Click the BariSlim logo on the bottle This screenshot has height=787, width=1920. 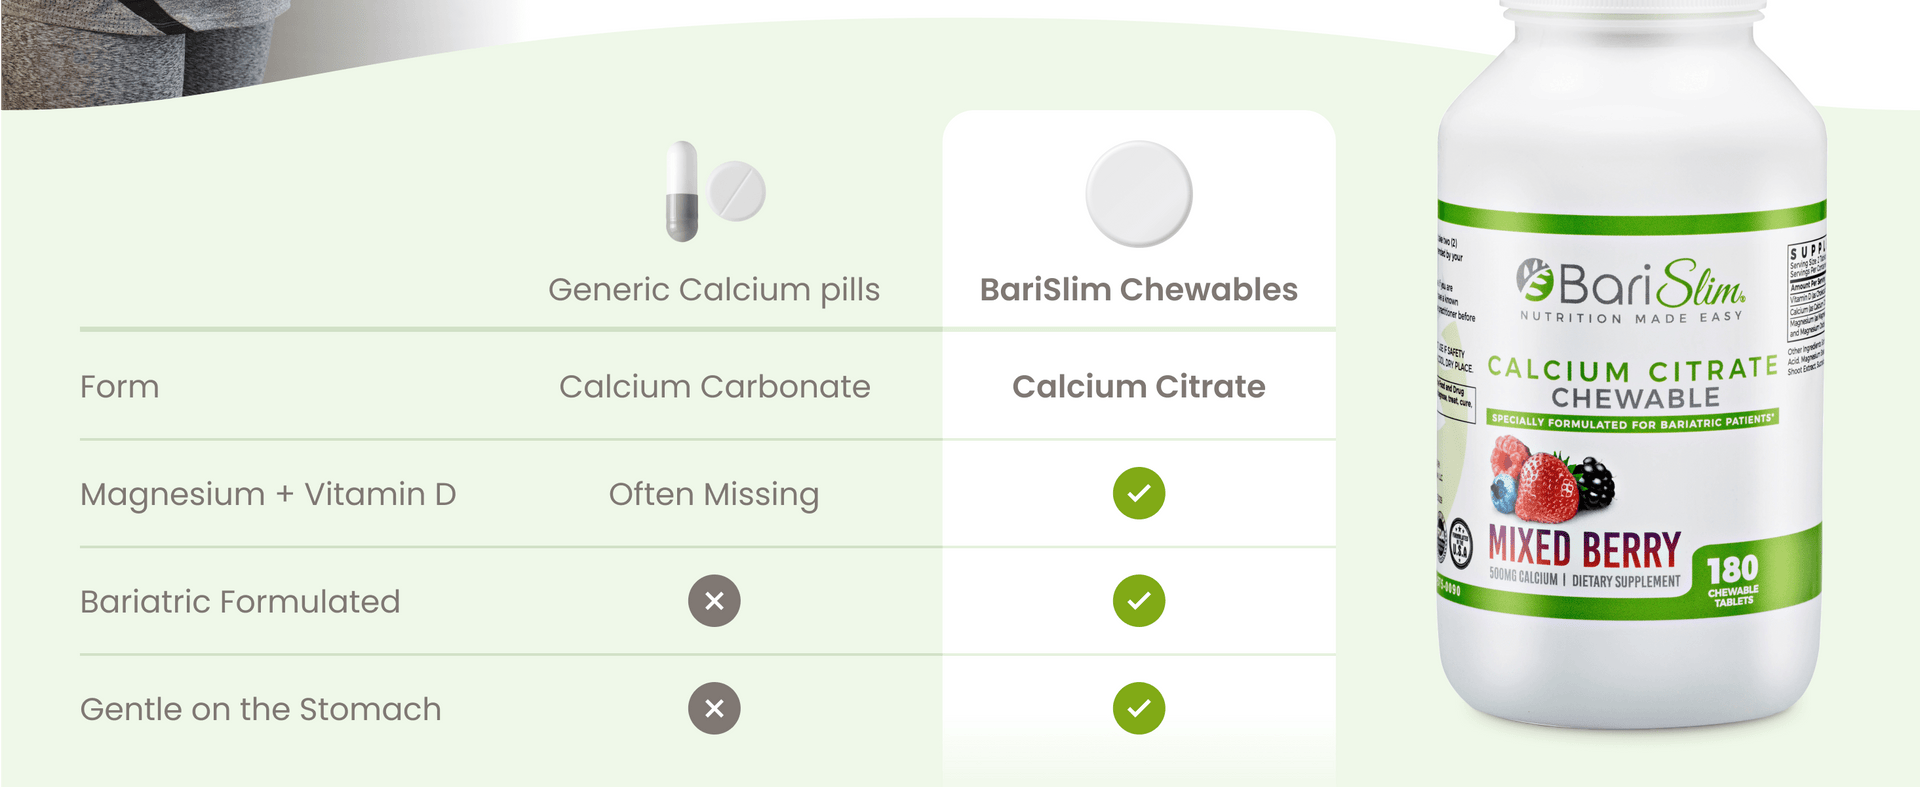pyautogui.click(x=1630, y=287)
